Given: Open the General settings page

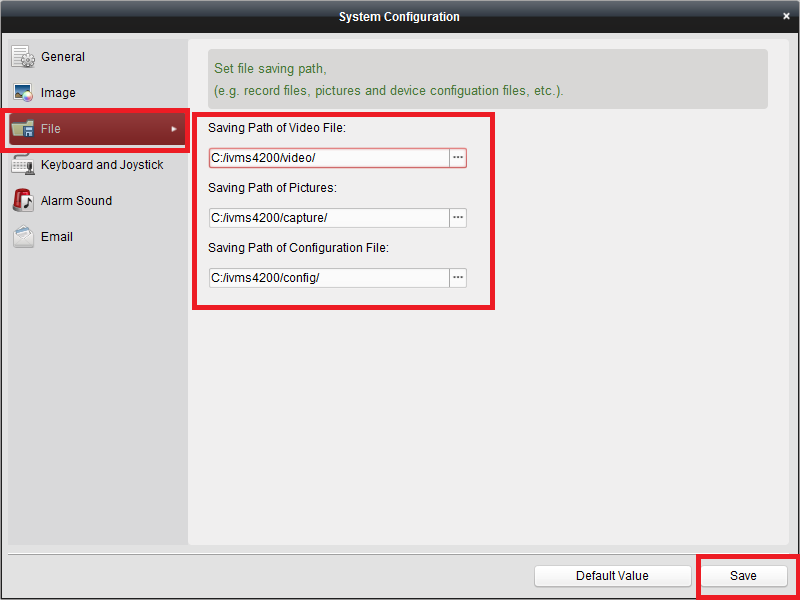Looking at the screenshot, I should tap(63, 57).
